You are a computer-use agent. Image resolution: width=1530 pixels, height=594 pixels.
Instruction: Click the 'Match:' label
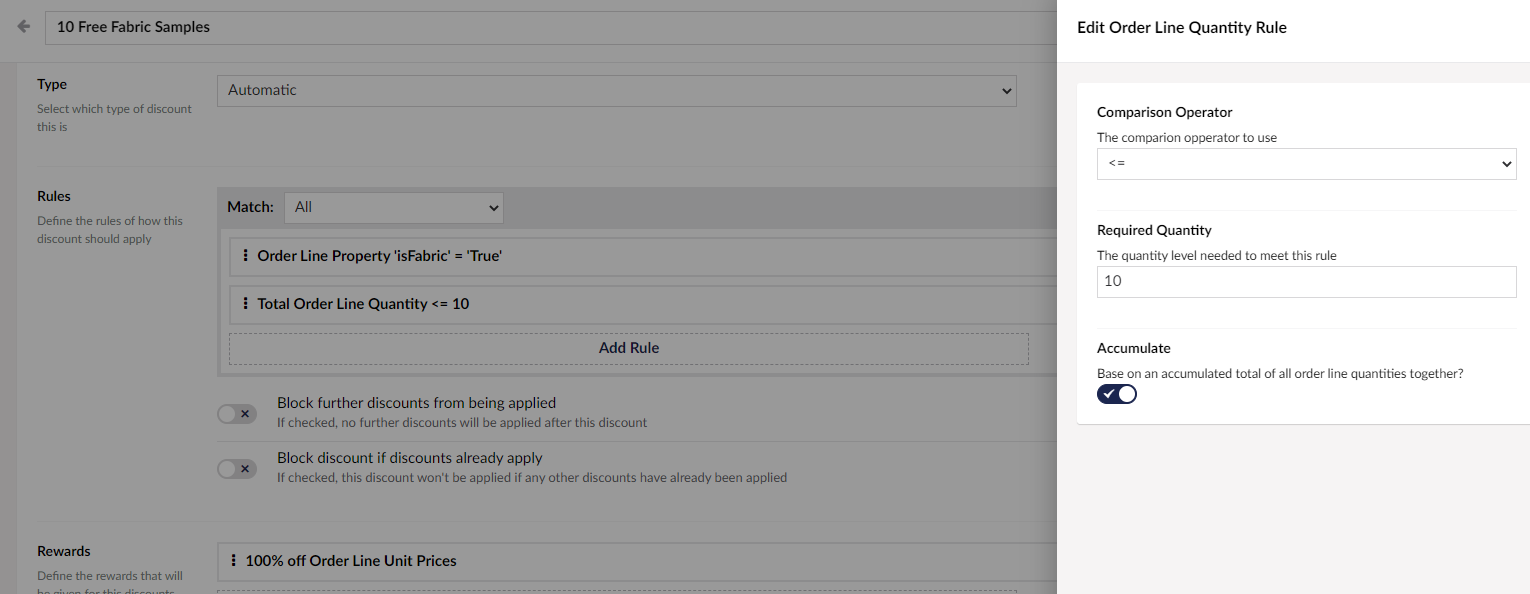250,207
